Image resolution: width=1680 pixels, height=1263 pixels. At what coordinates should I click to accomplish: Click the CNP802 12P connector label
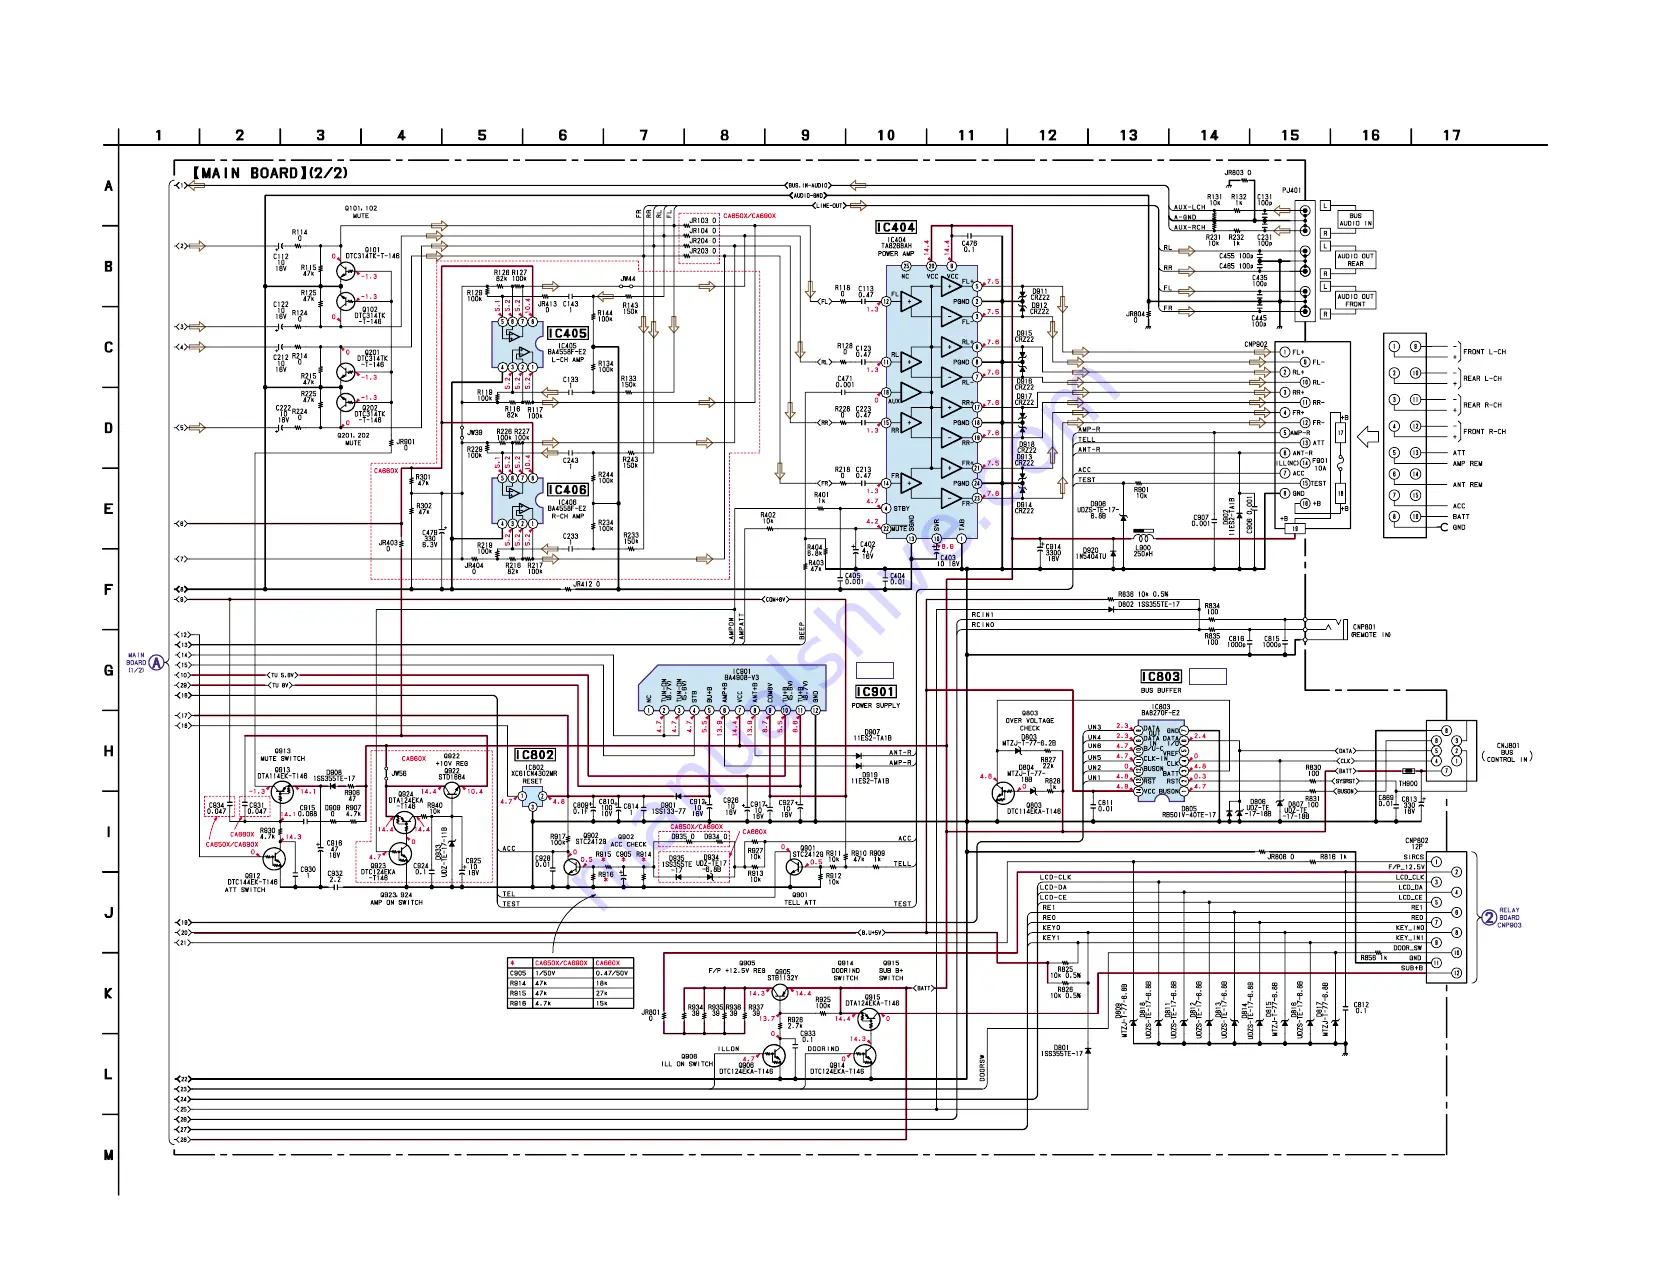pos(1416,844)
